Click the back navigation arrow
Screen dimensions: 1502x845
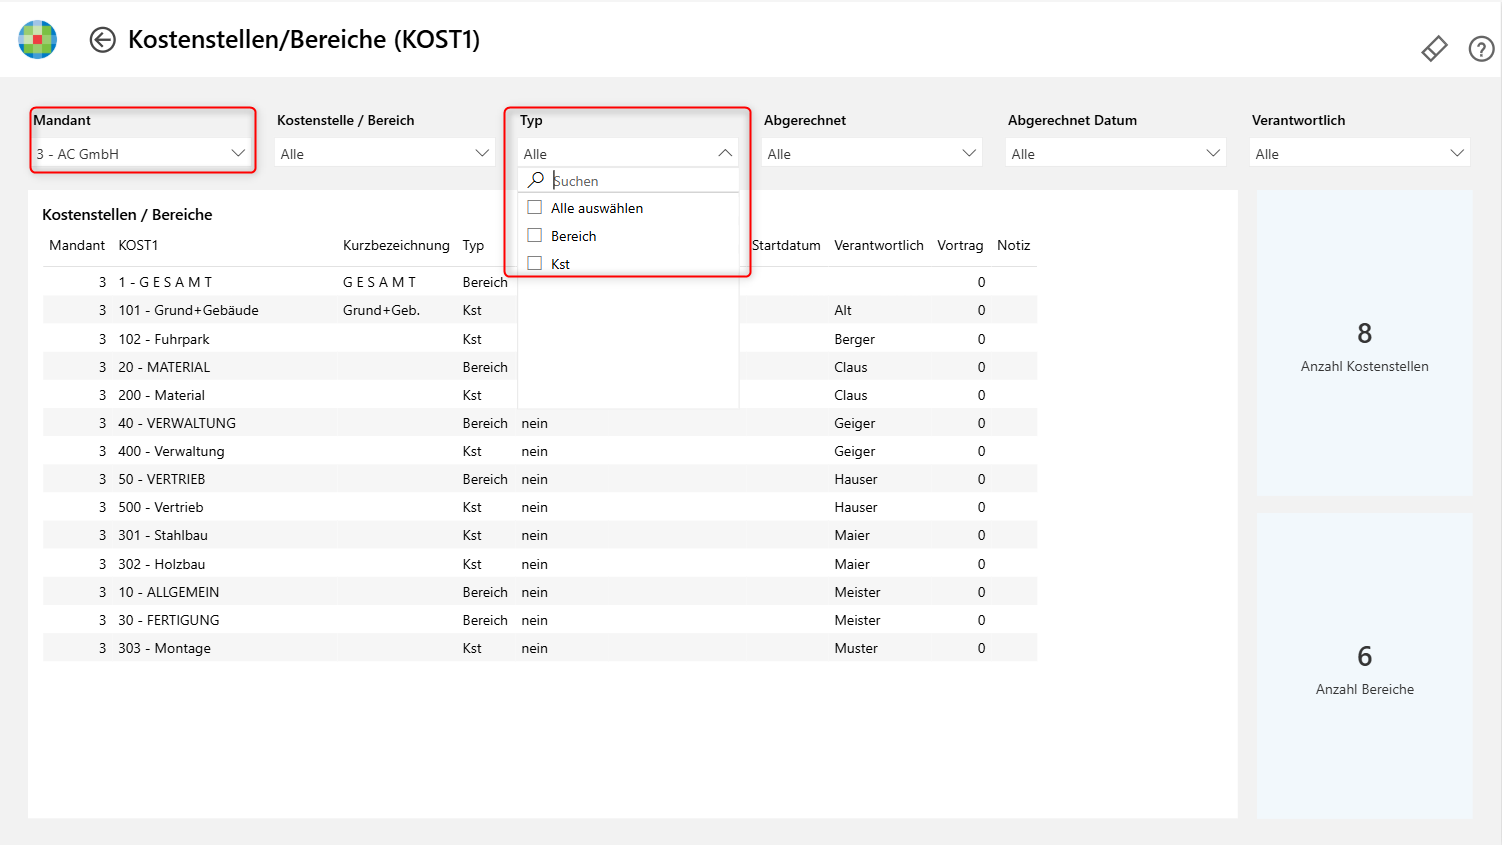(x=103, y=40)
